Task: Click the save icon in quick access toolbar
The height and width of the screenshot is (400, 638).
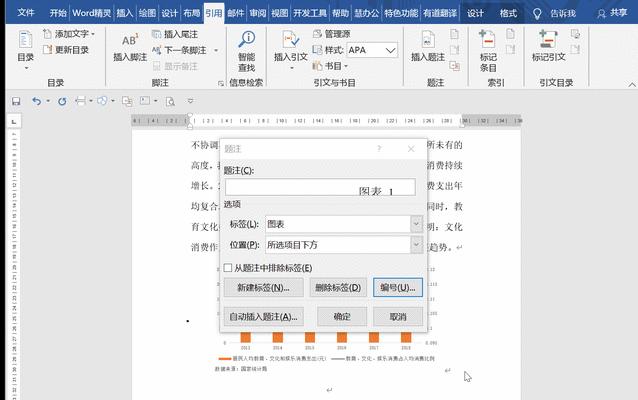Action: [16, 101]
